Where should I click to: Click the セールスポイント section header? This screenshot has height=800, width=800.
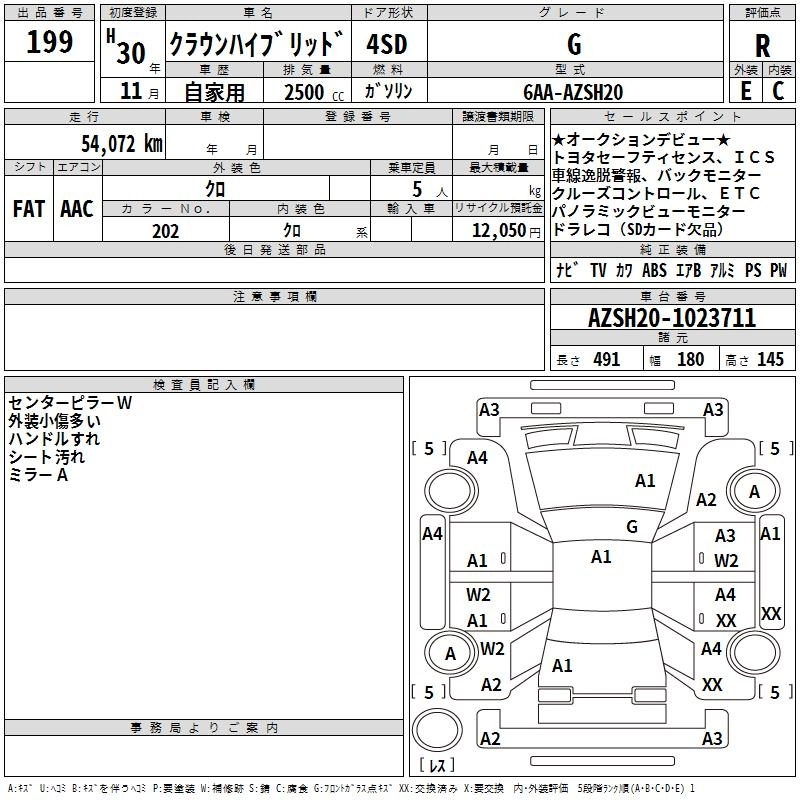671,118
